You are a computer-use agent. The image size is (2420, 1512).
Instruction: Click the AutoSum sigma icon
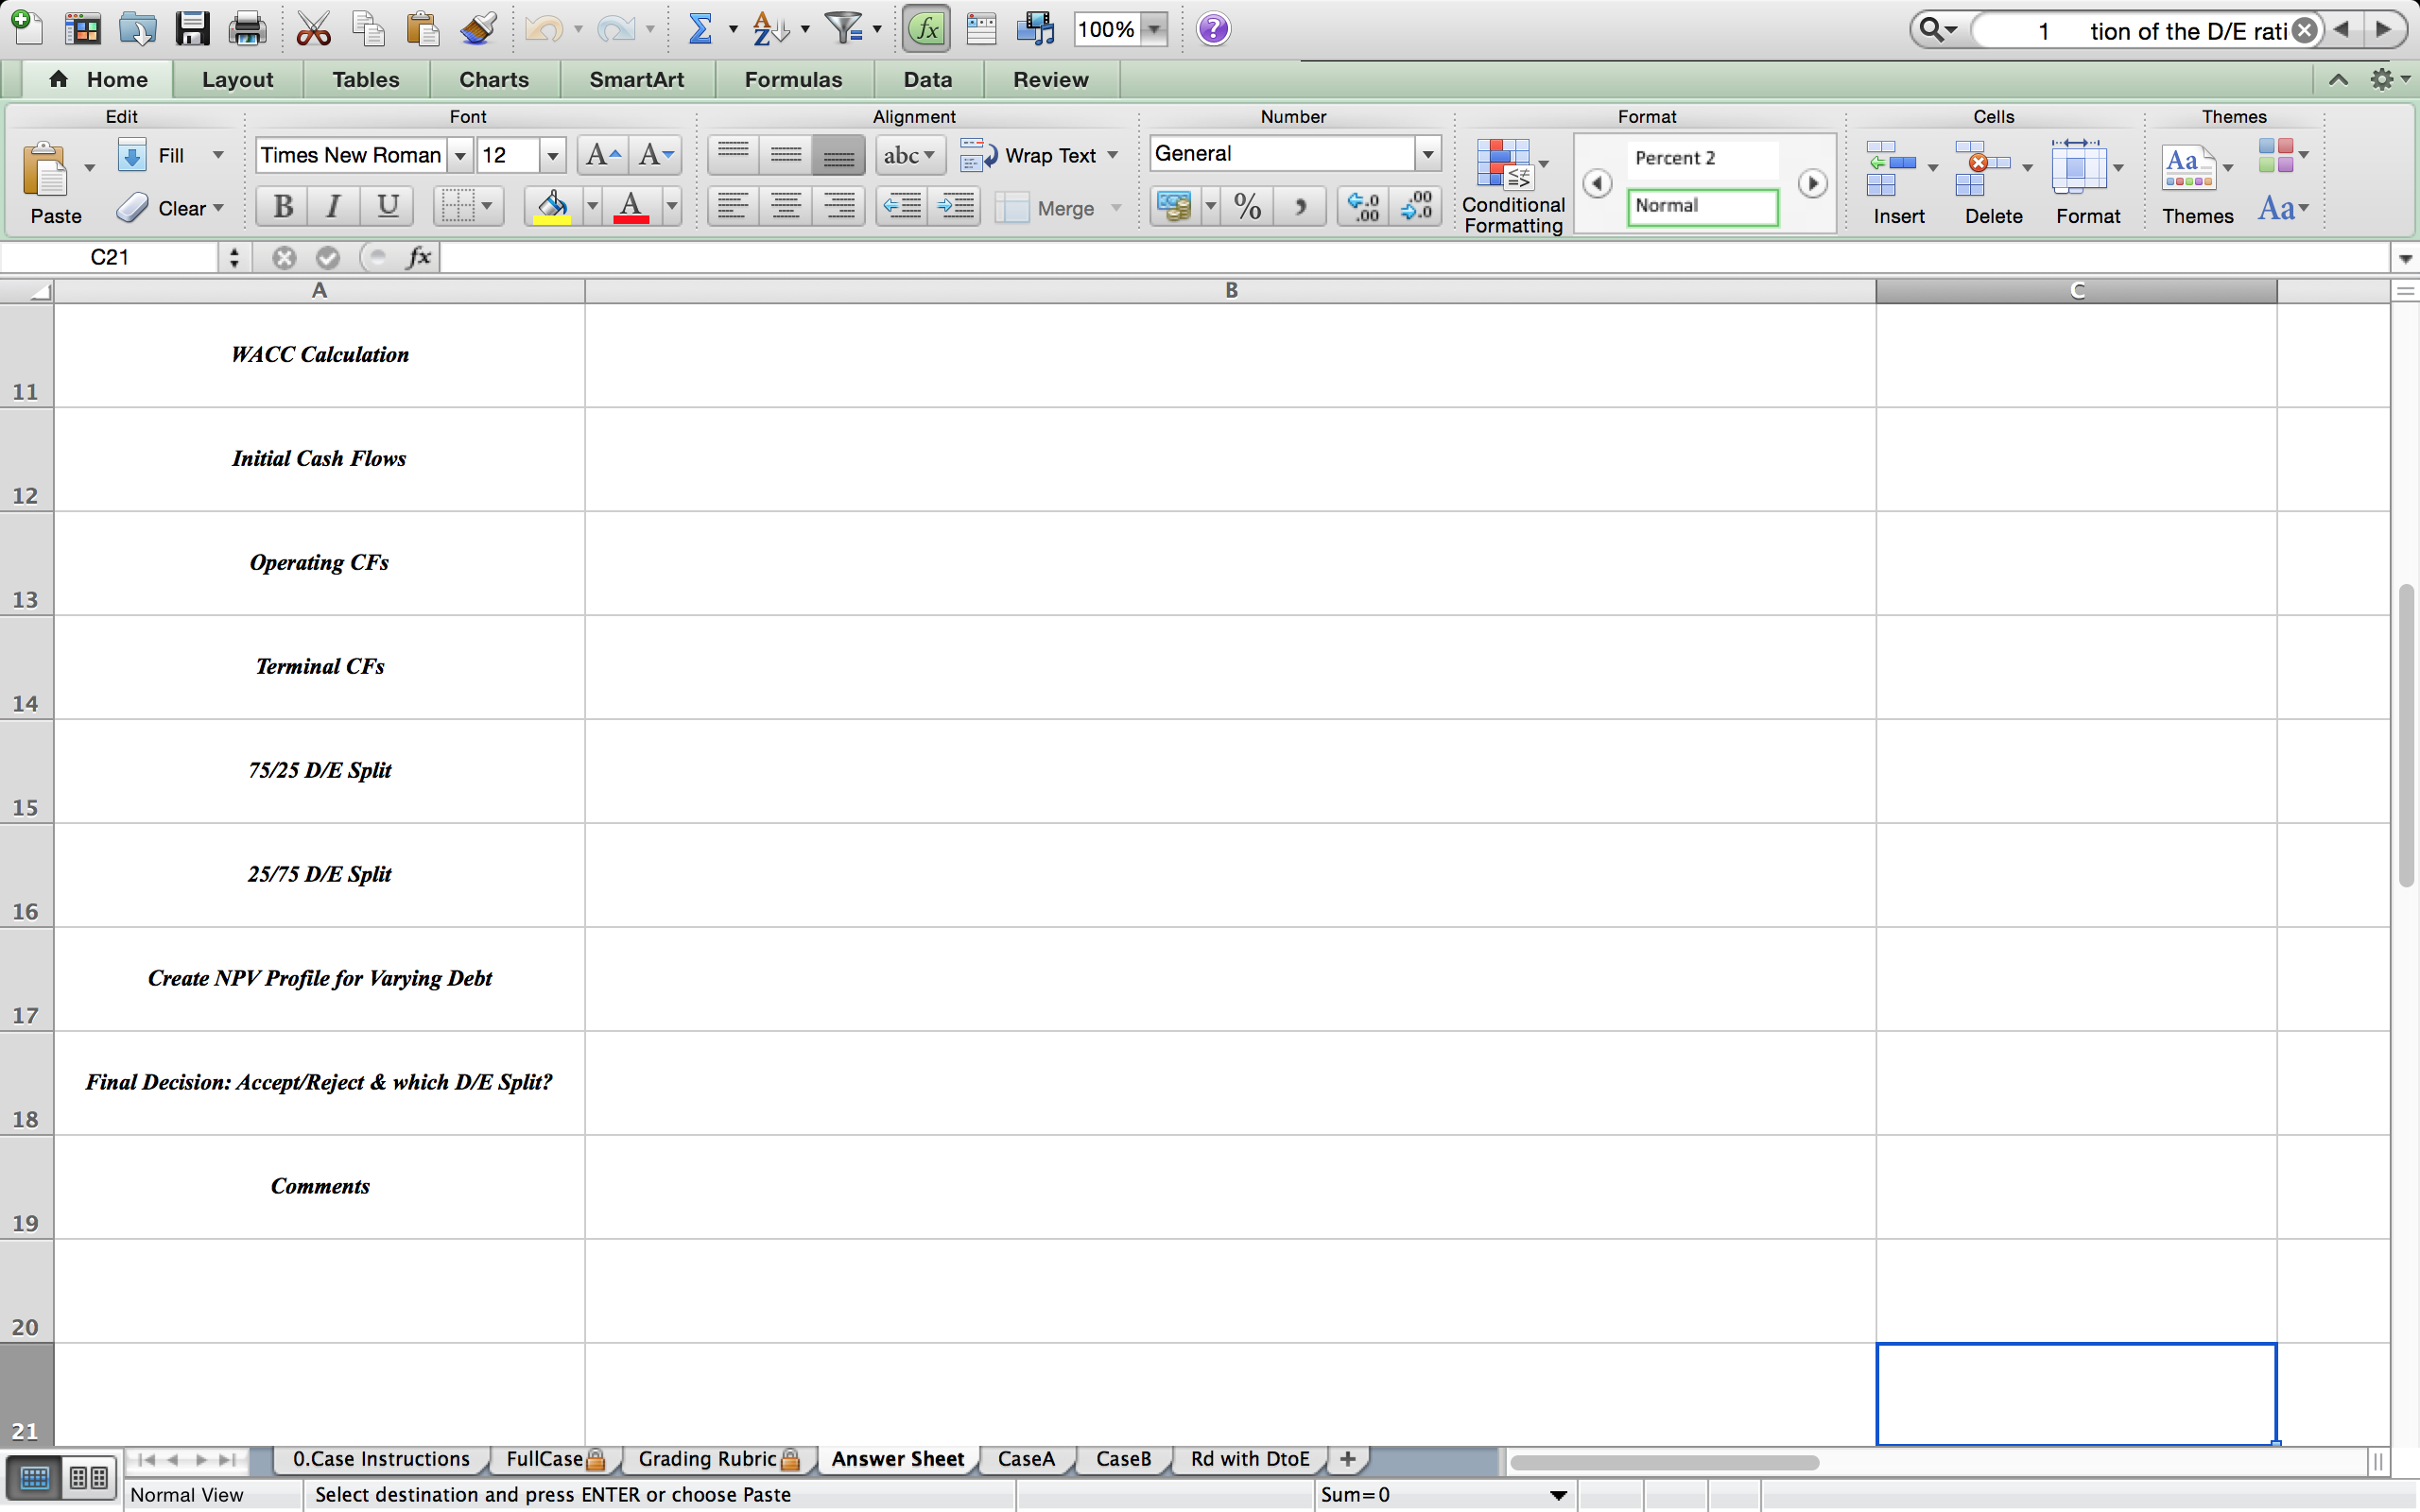pos(700,29)
